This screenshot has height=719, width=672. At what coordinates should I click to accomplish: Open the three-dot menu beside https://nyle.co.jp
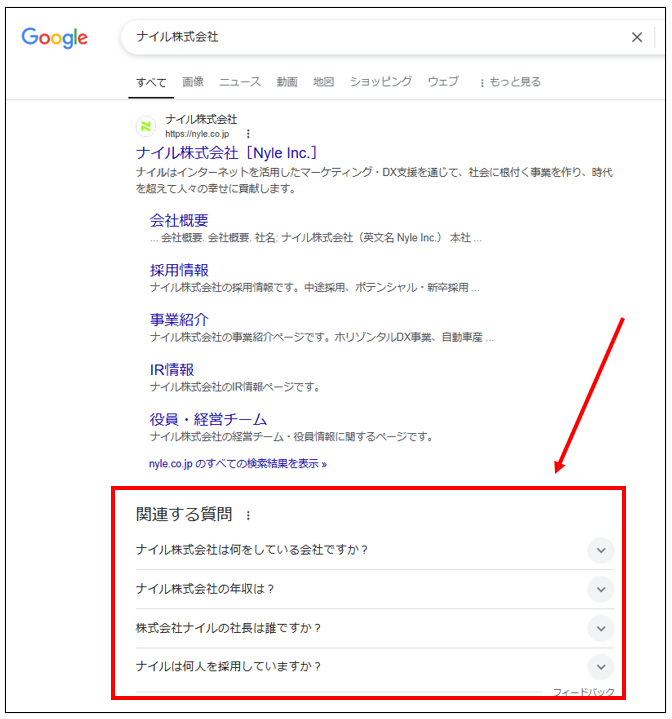pos(248,133)
